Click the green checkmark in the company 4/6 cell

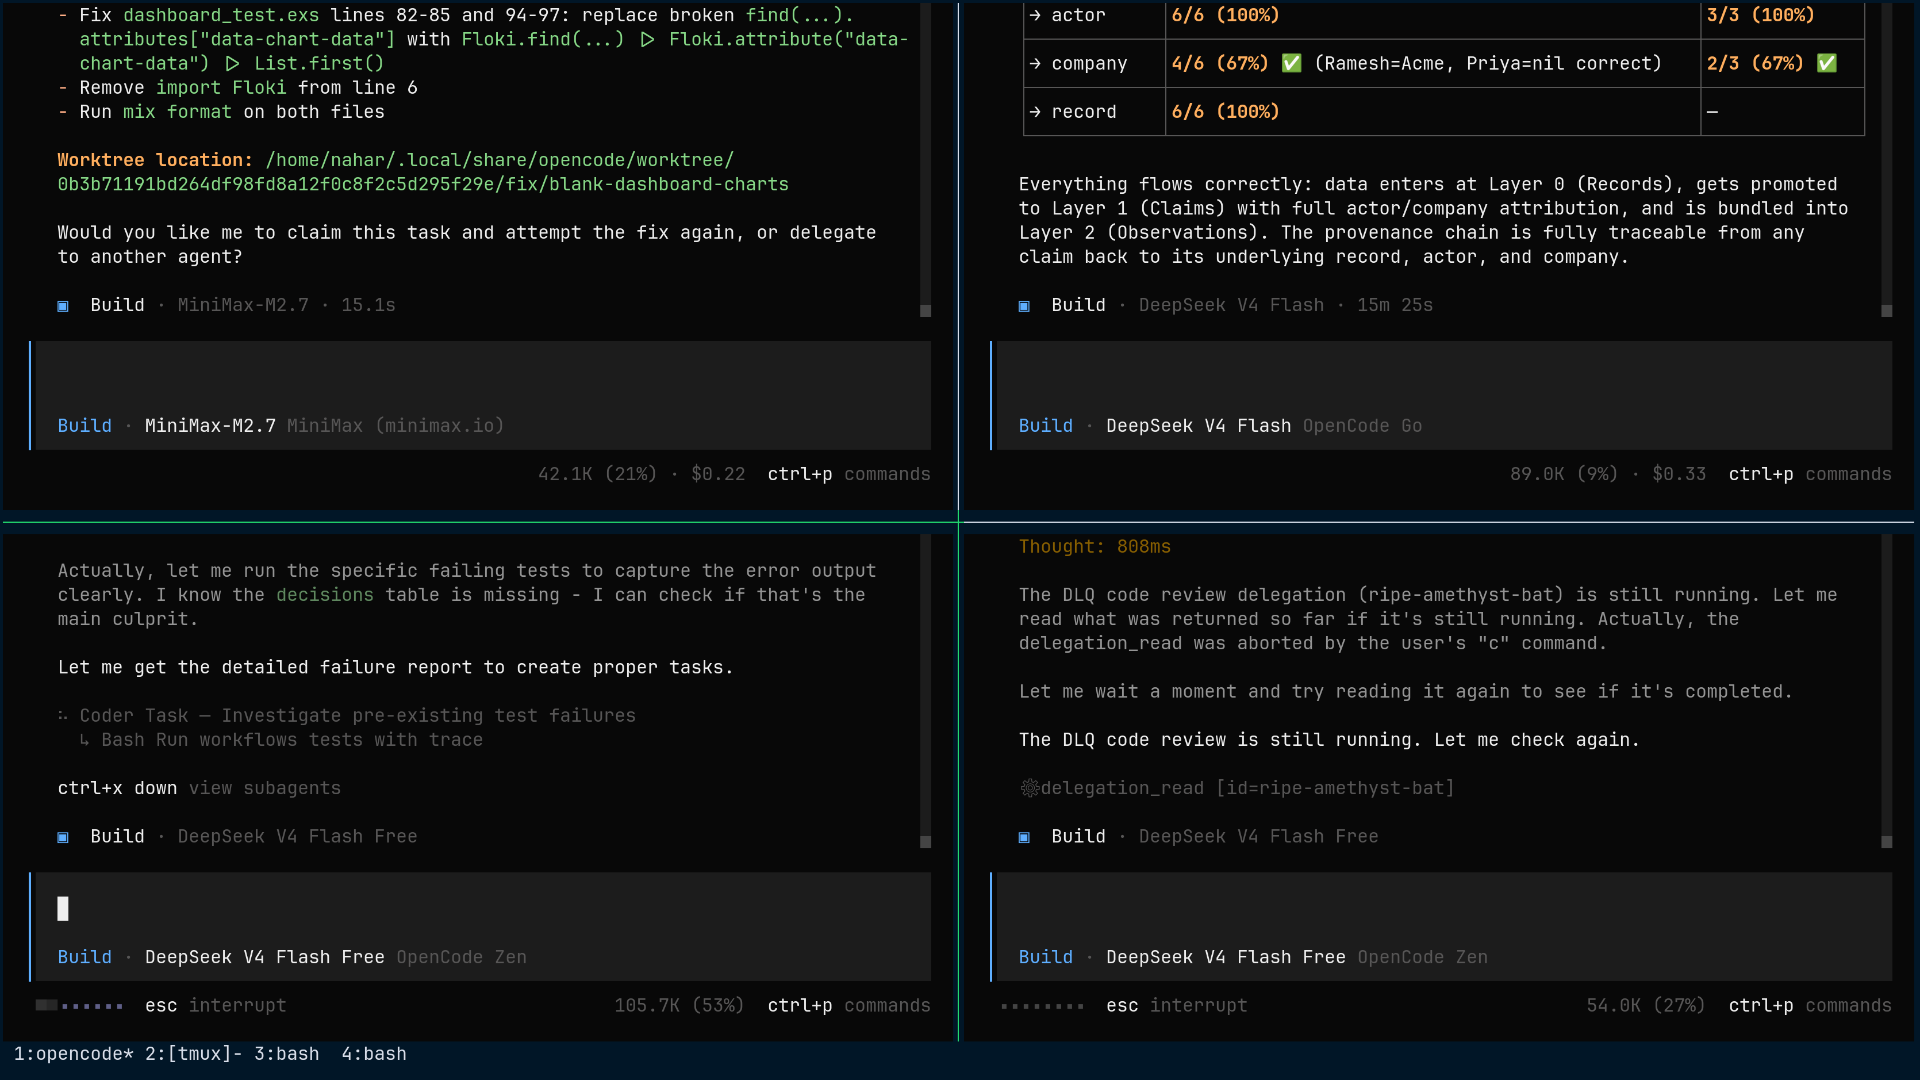point(1292,63)
